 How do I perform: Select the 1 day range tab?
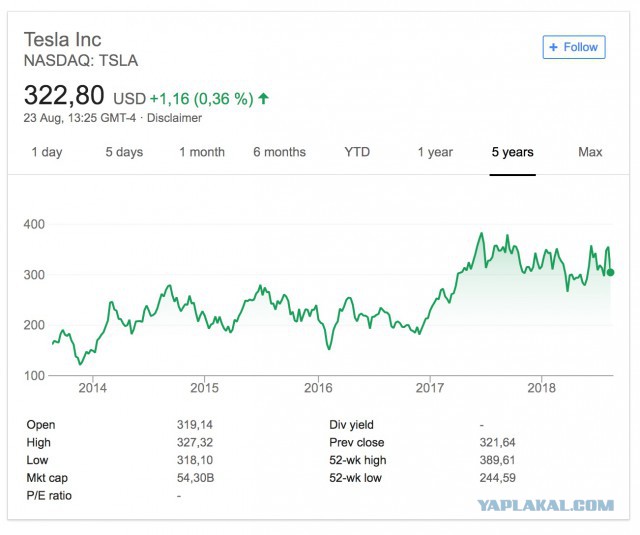47,152
